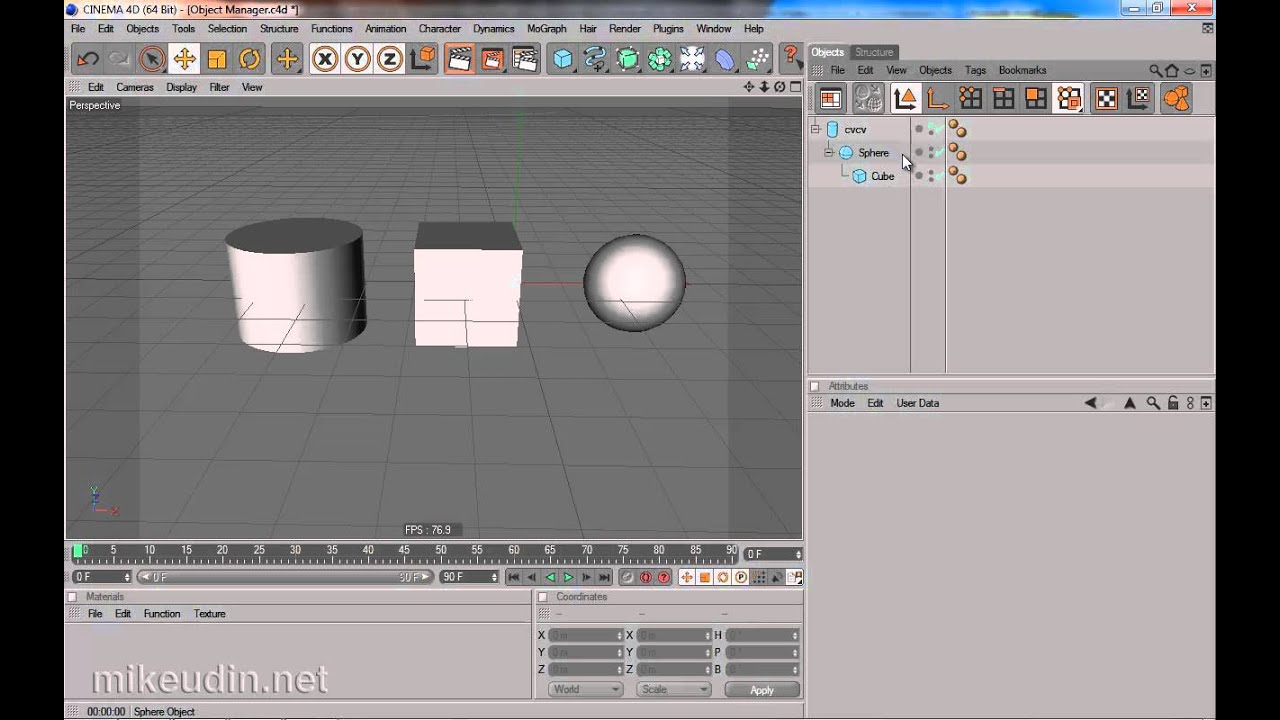Open the Tags menu in Objects panel
Image resolution: width=1280 pixels, height=720 pixels.
tap(975, 71)
